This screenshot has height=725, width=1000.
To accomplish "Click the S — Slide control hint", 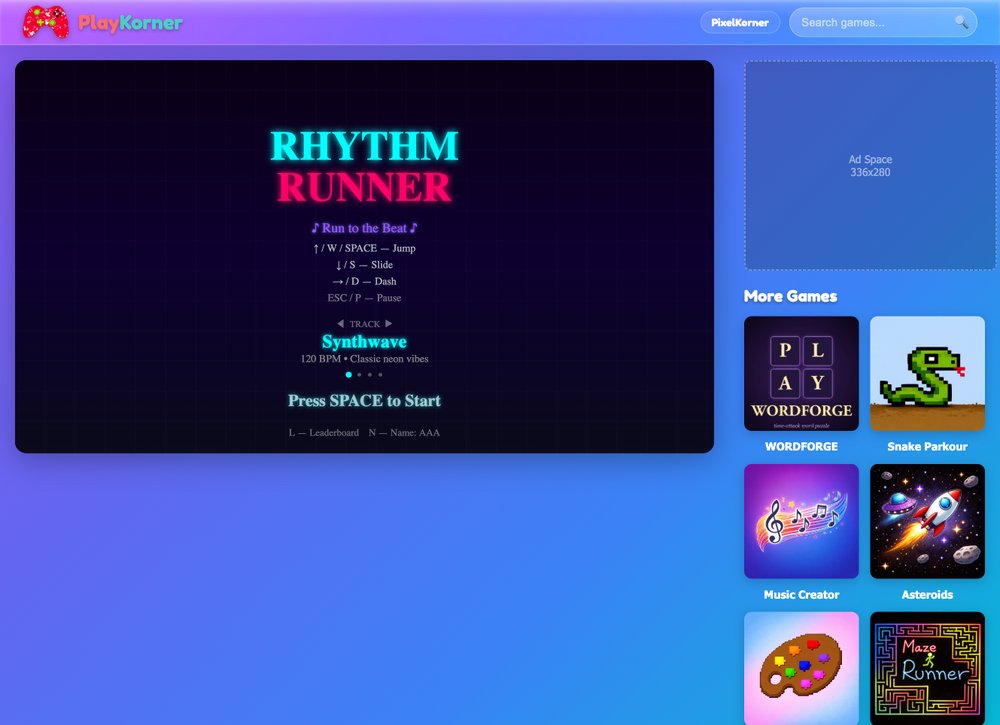I will pos(364,265).
